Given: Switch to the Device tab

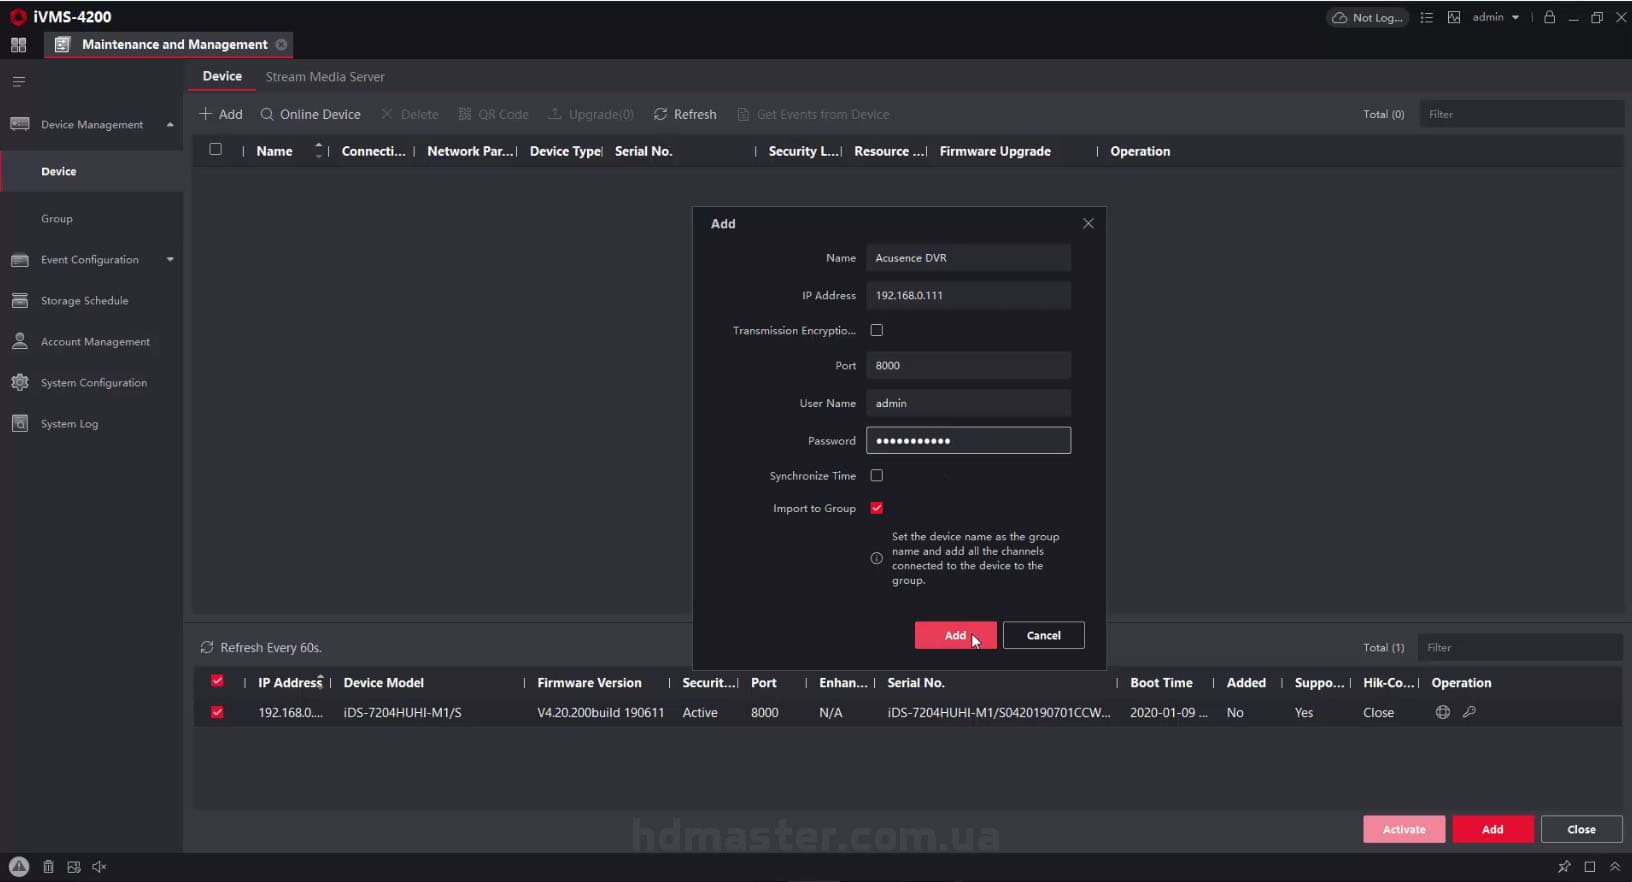Looking at the screenshot, I should point(222,76).
